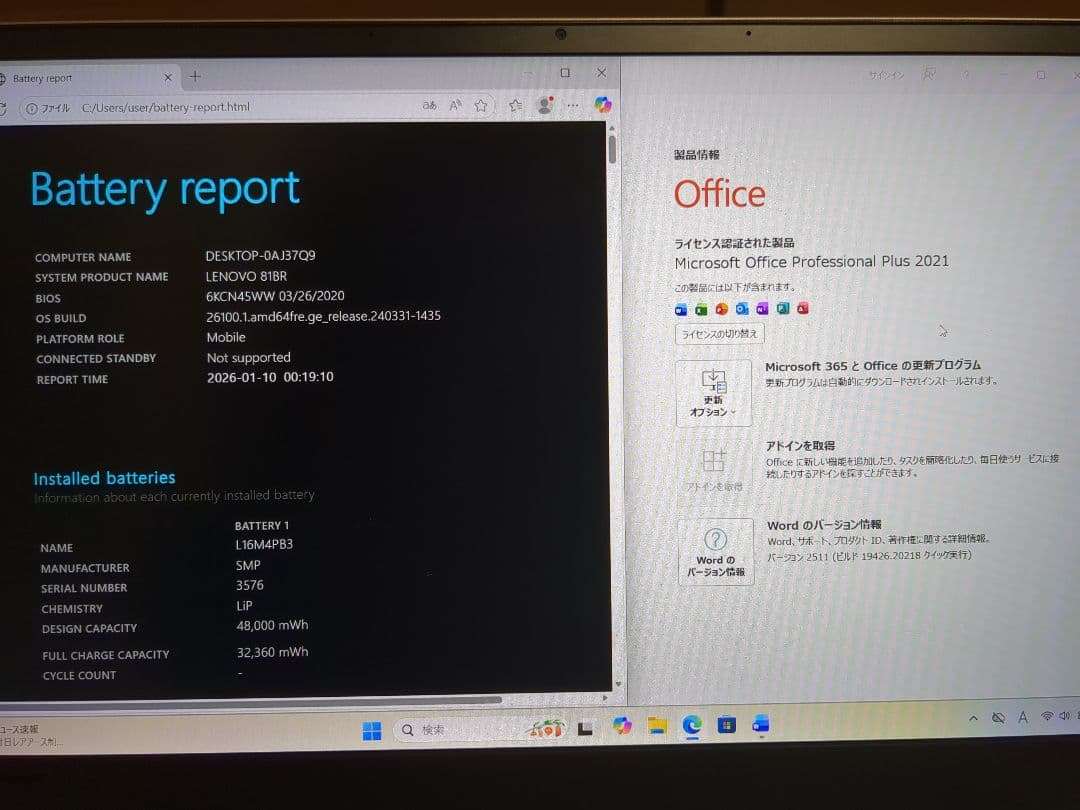Click the Word のバージョン情報 button
The width and height of the screenshot is (1080, 810).
715,552
